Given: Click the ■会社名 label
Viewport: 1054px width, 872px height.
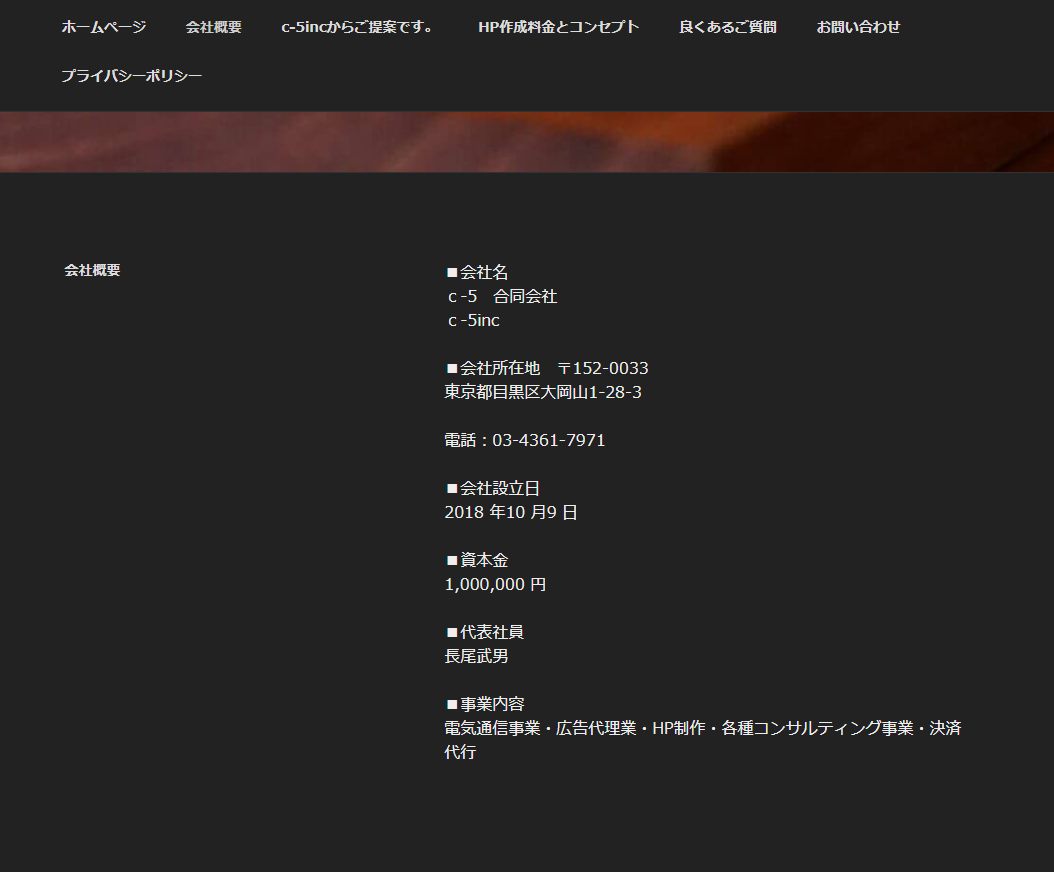Looking at the screenshot, I should click(477, 272).
